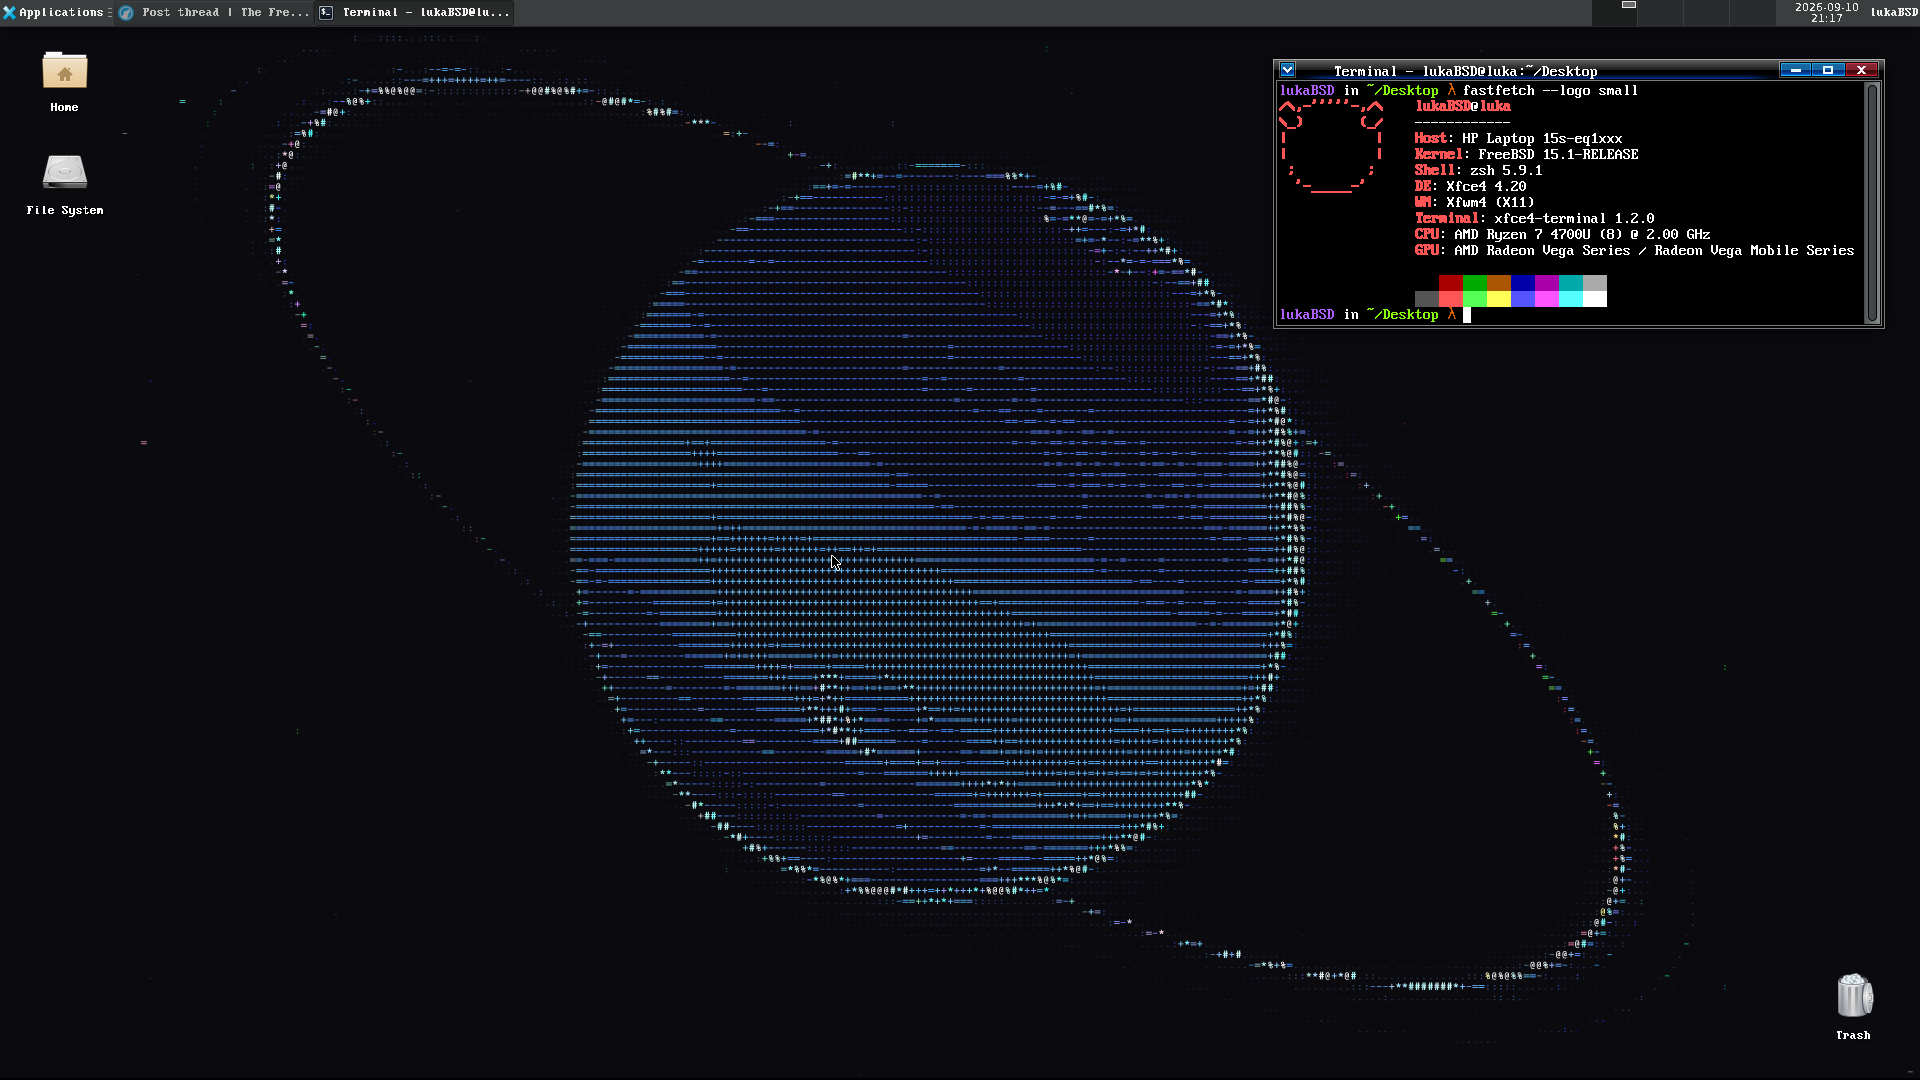Activate the Terminal taskbar button in panel
Image resolution: width=1920 pixels, height=1080 pixels.
414,12
